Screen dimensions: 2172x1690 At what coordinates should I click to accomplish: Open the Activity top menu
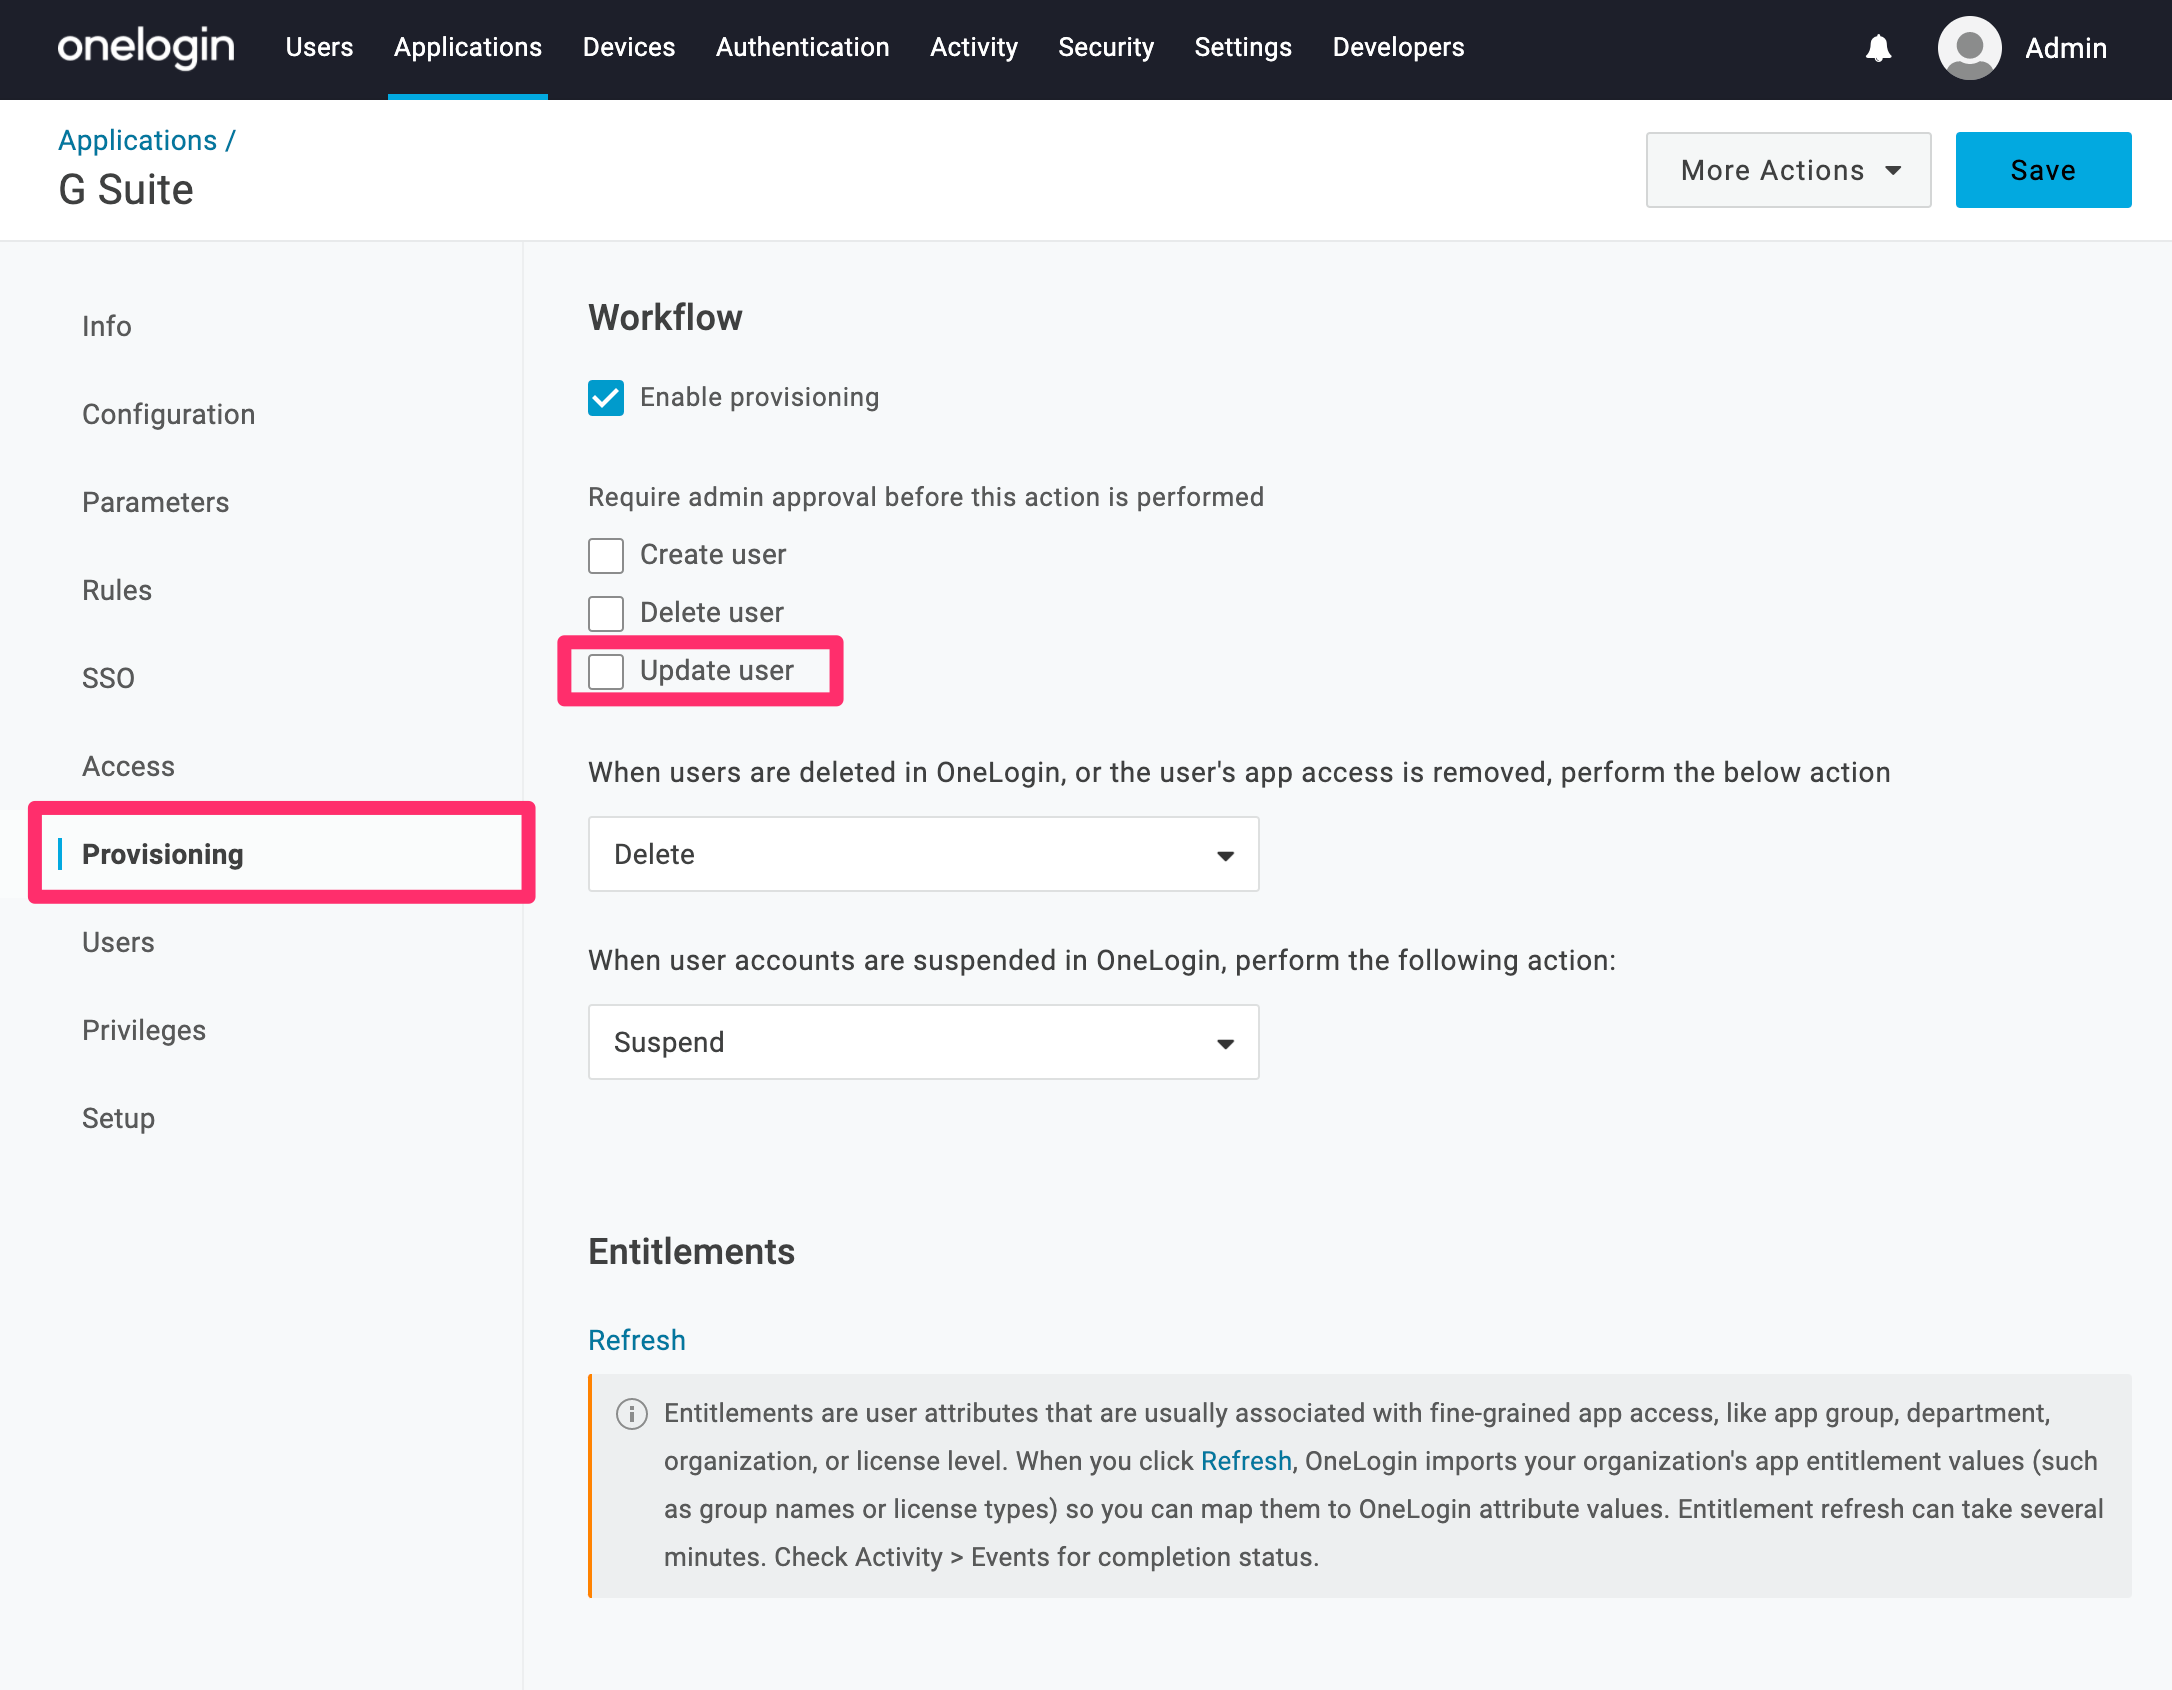(974, 47)
